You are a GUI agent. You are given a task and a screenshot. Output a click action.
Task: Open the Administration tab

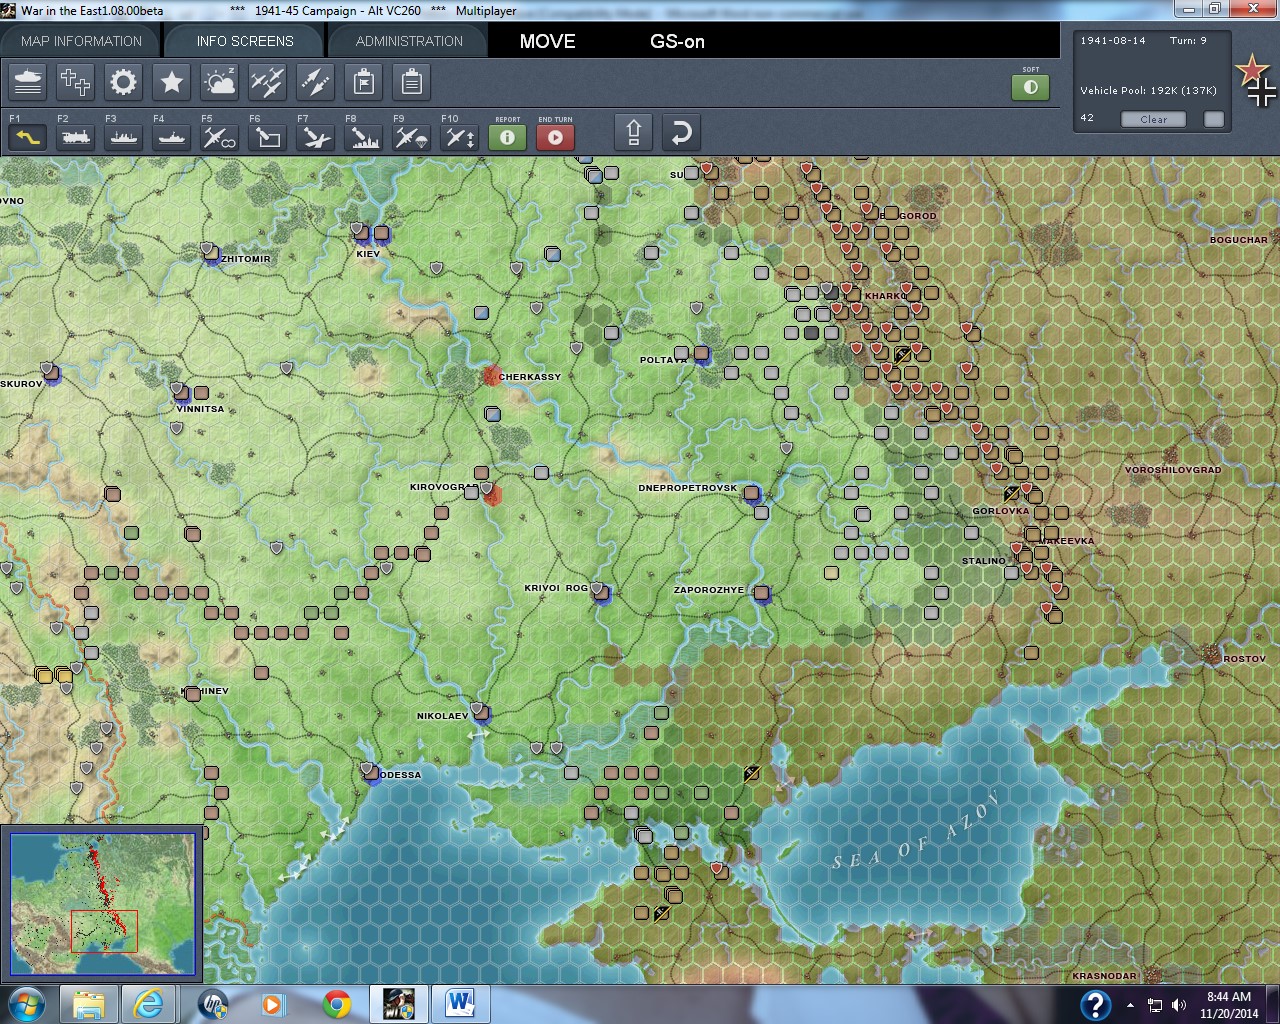coord(409,41)
